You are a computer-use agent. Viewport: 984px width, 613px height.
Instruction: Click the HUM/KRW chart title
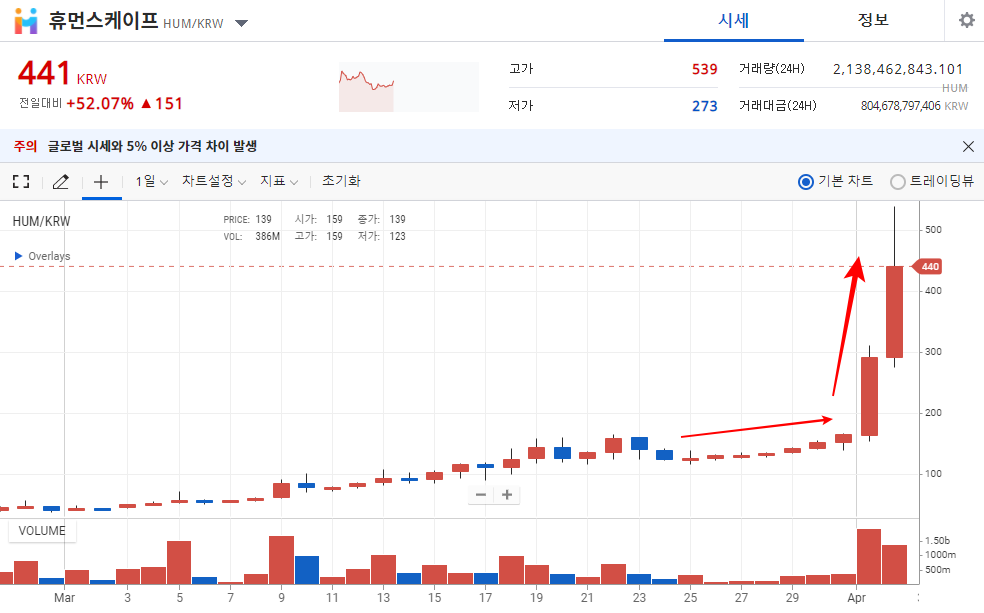point(41,221)
